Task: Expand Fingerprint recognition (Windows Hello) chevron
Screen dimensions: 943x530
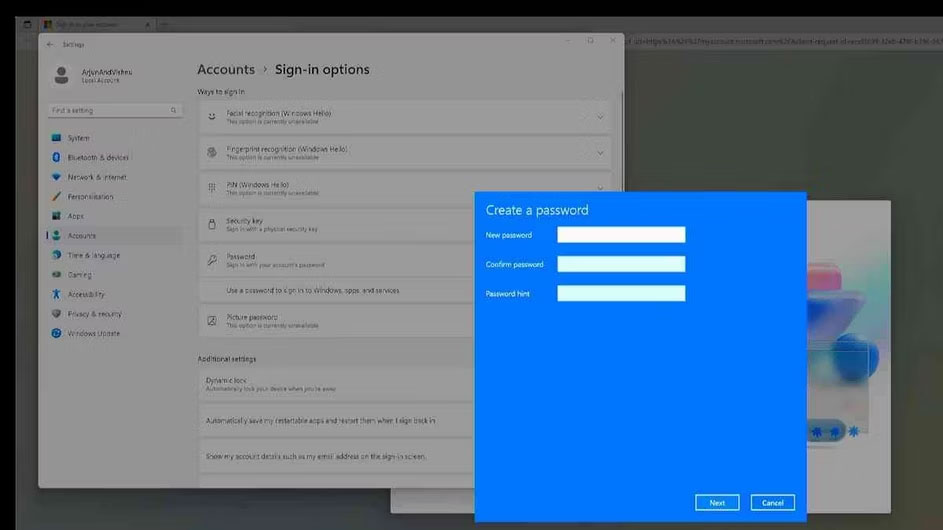Action: click(x=600, y=153)
